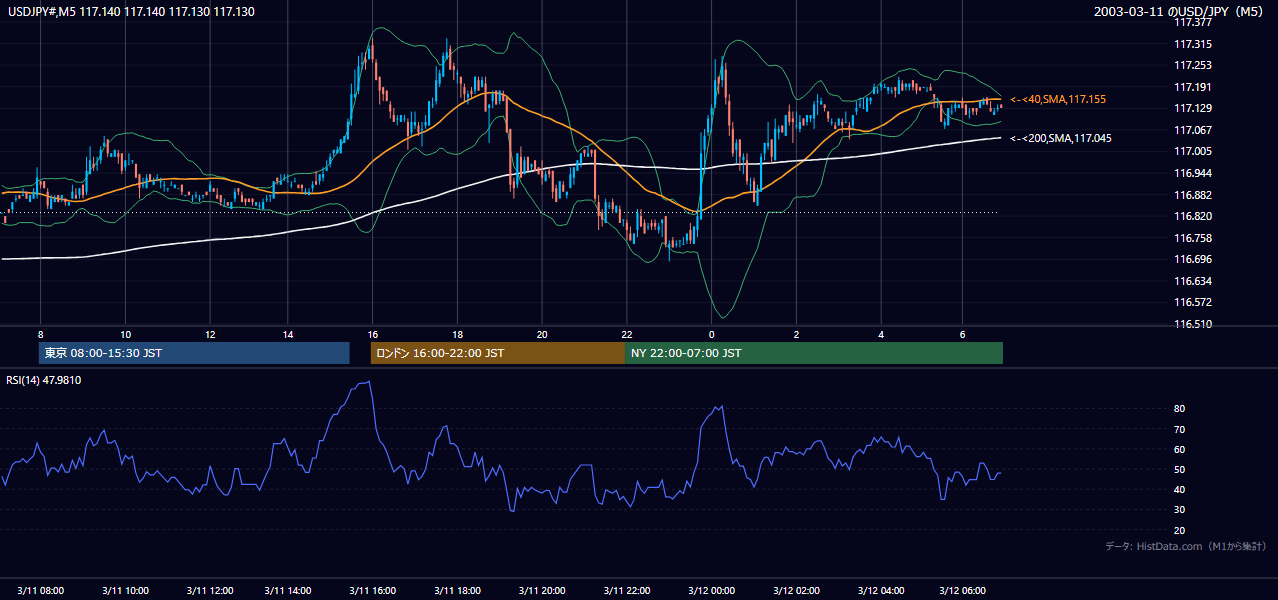Click the hour label 14 under the price chart

point(287,334)
